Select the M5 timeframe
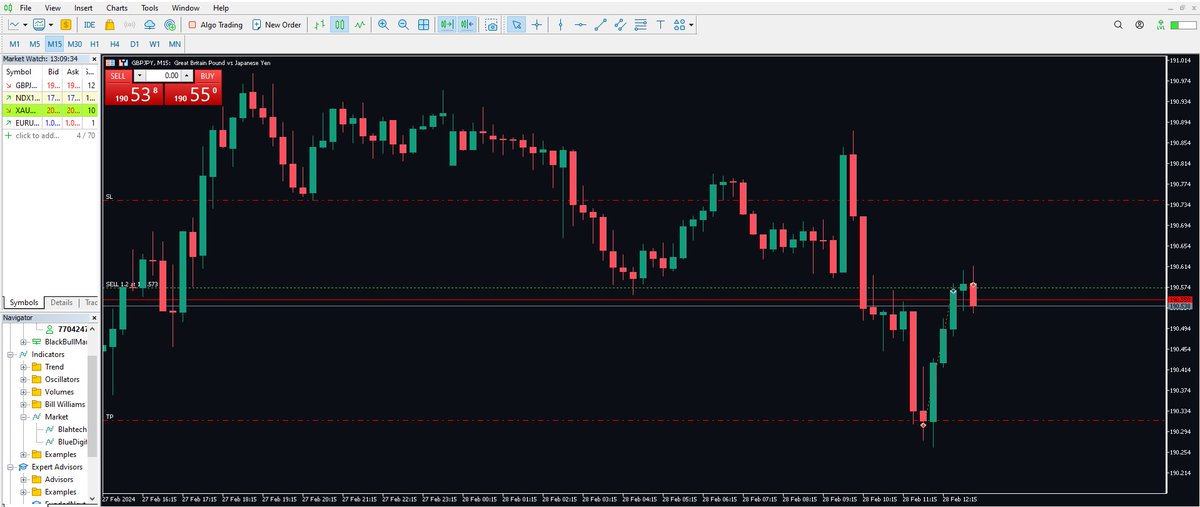Screen dimensions: 1200x507 34,45
